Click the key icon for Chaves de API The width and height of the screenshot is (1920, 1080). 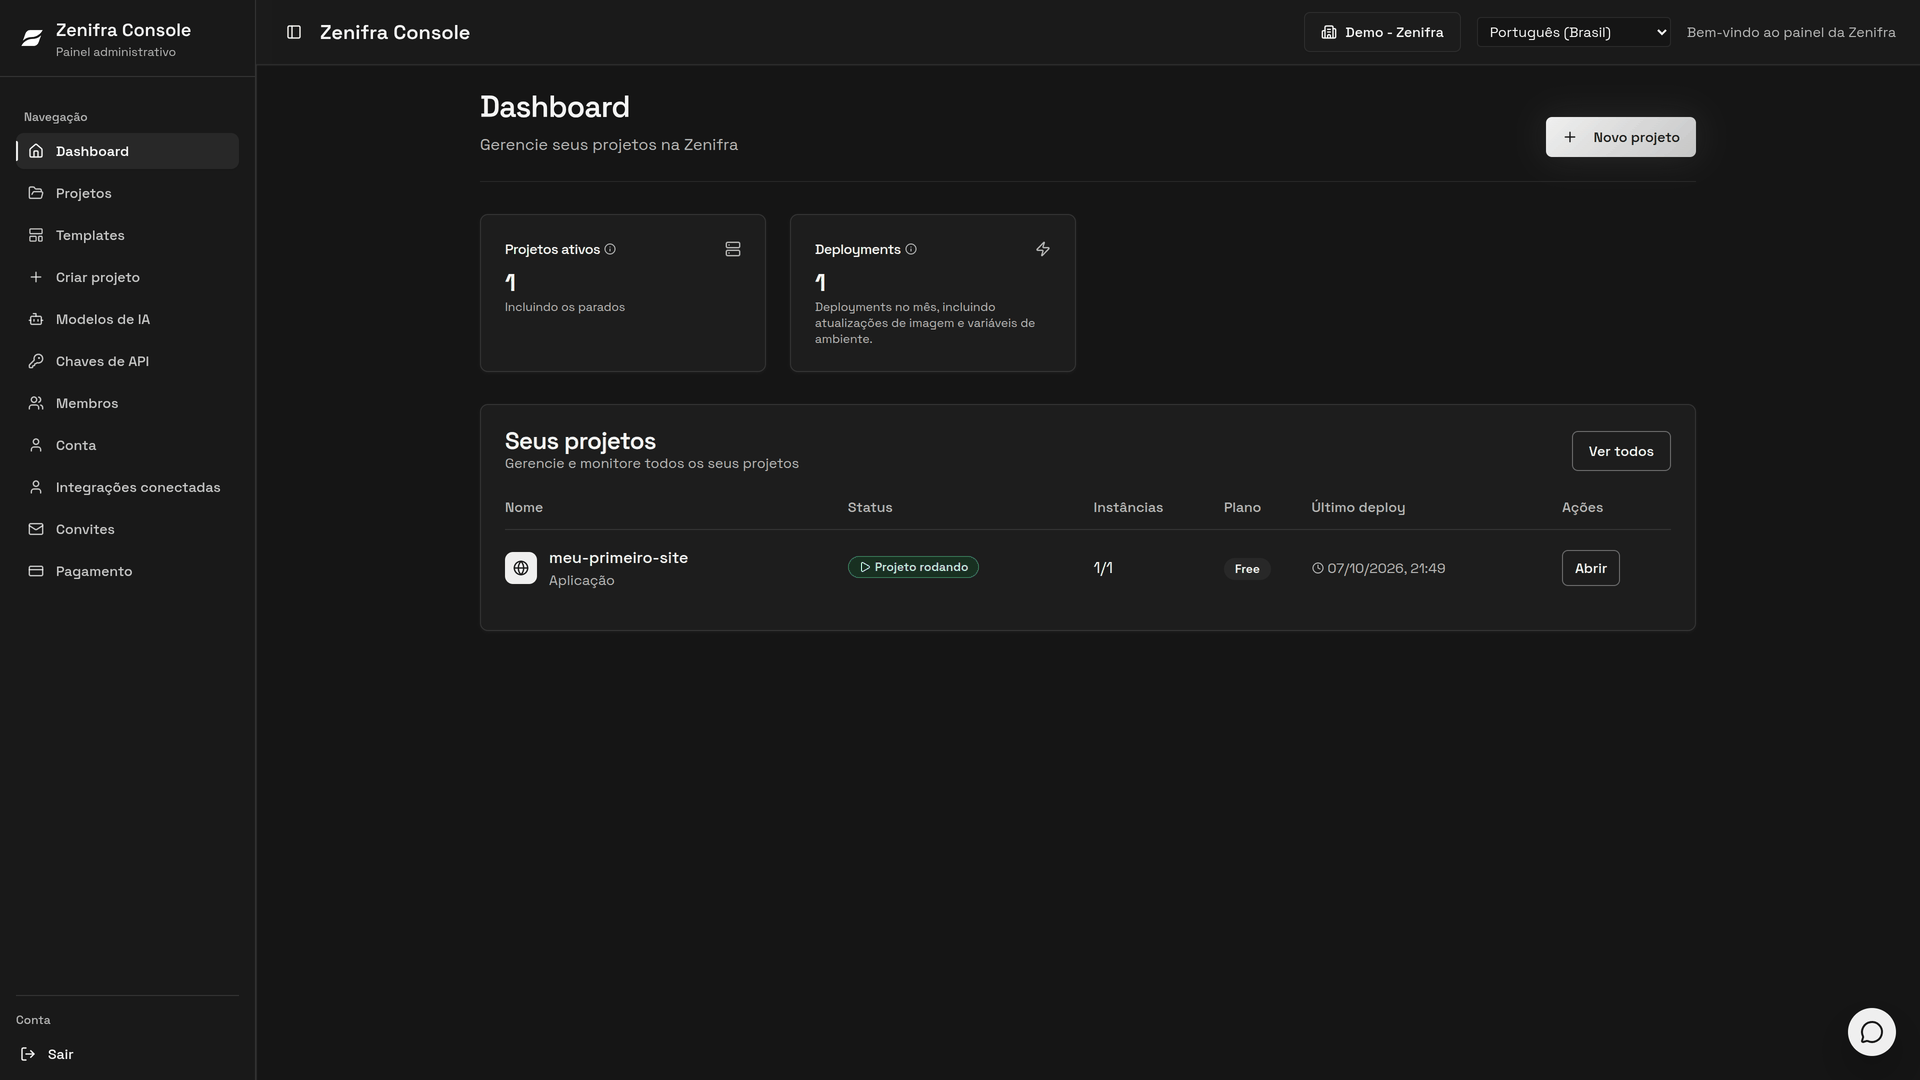click(x=36, y=361)
